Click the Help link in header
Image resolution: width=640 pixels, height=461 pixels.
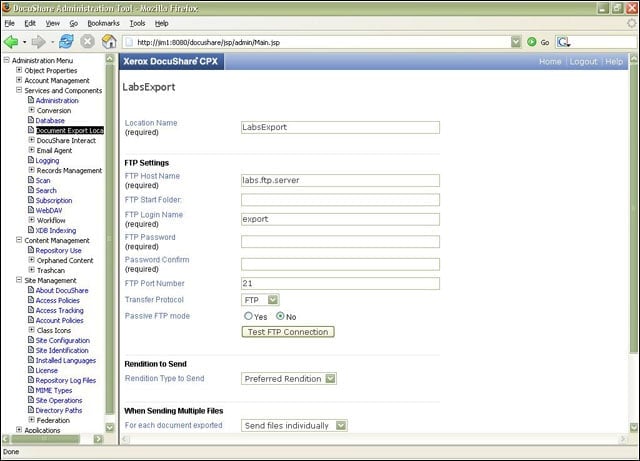[x=614, y=61]
